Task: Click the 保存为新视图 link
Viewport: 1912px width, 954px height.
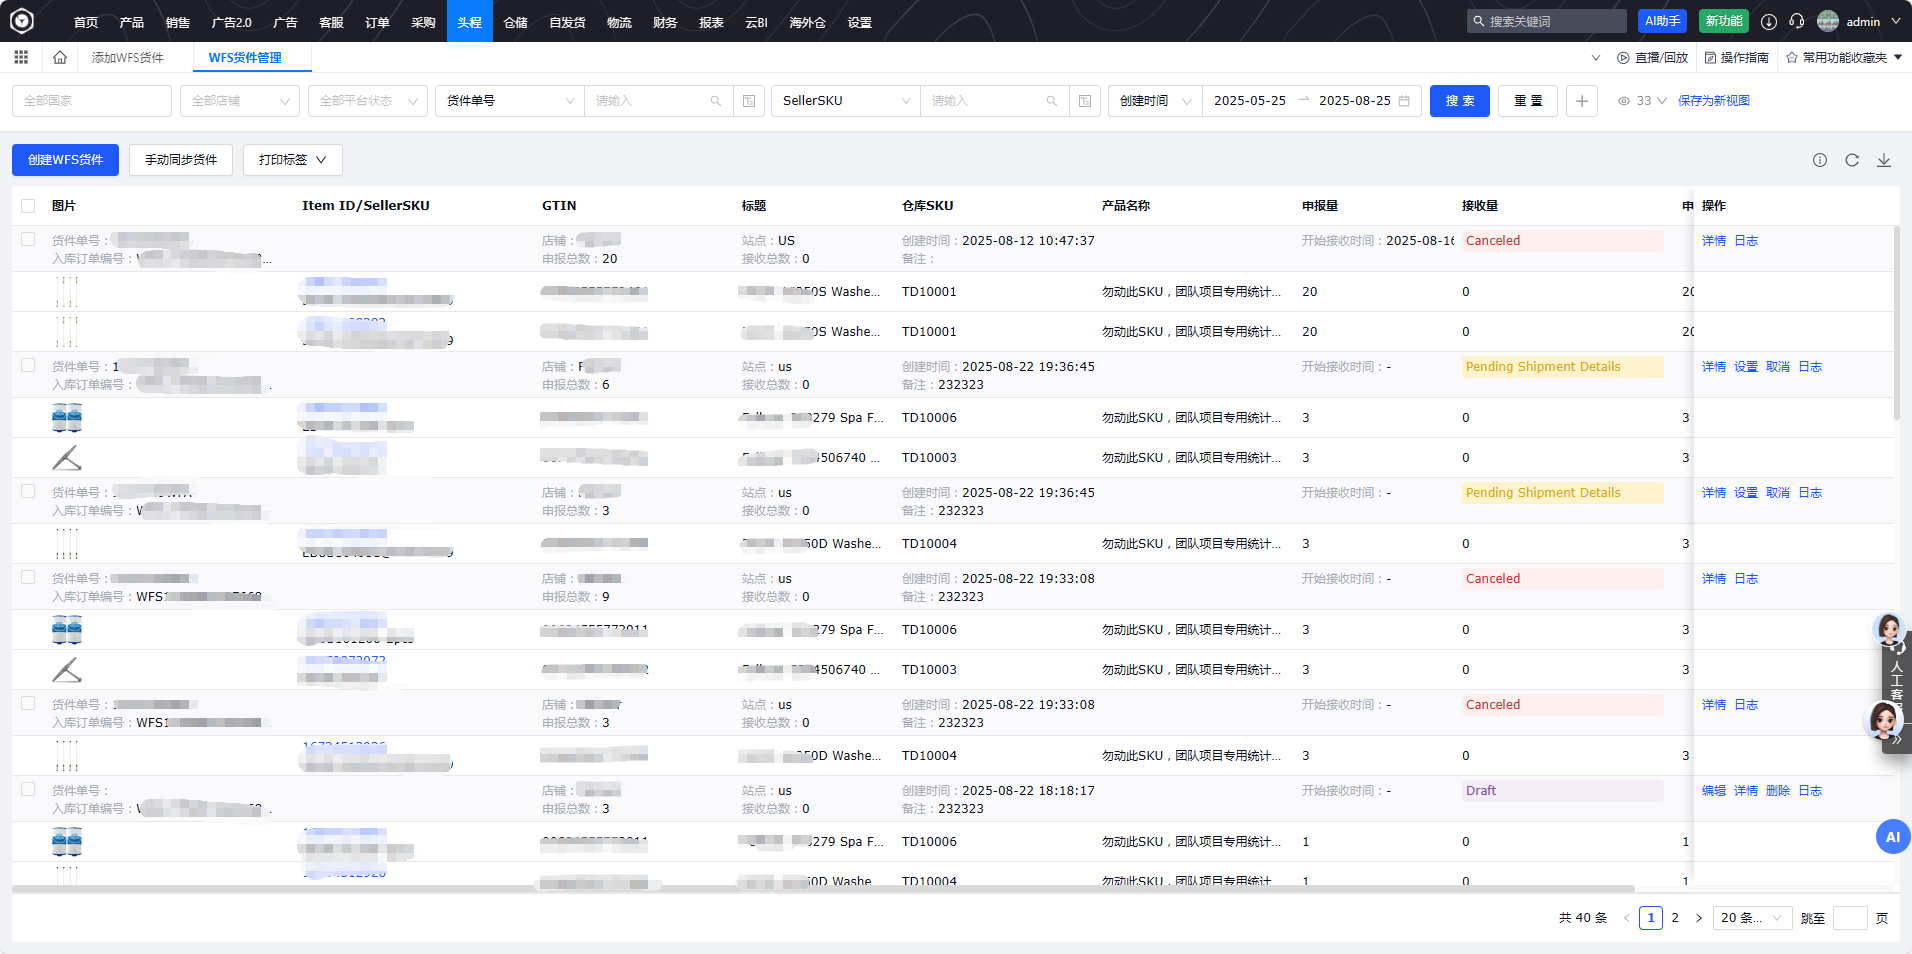Action: (x=1713, y=101)
